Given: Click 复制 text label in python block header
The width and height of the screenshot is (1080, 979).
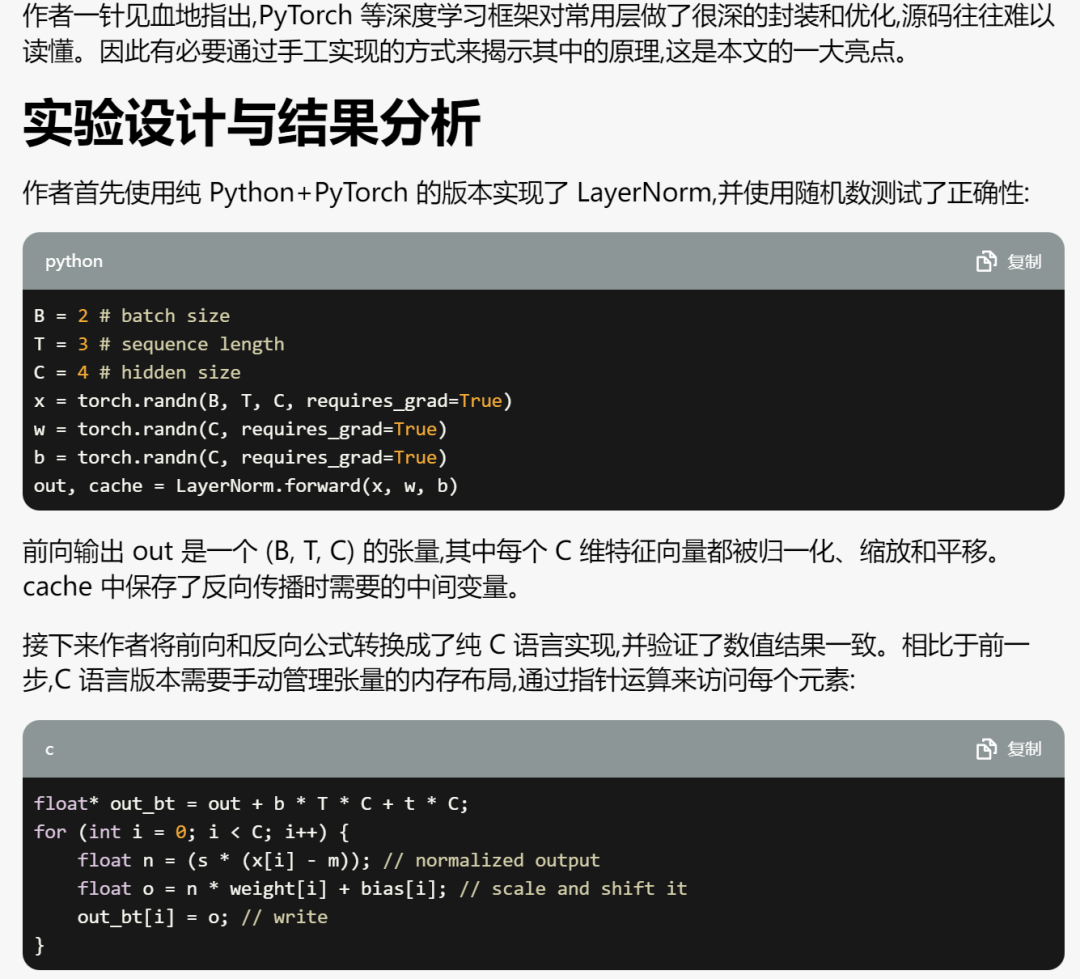Looking at the screenshot, I should coord(1024,262).
